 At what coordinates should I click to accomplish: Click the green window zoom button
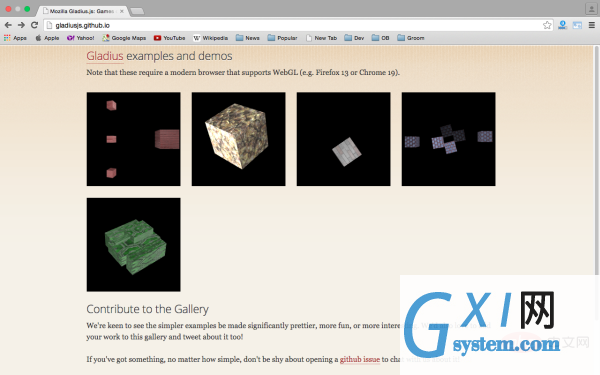pyautogui.click(x=27, y=9)
